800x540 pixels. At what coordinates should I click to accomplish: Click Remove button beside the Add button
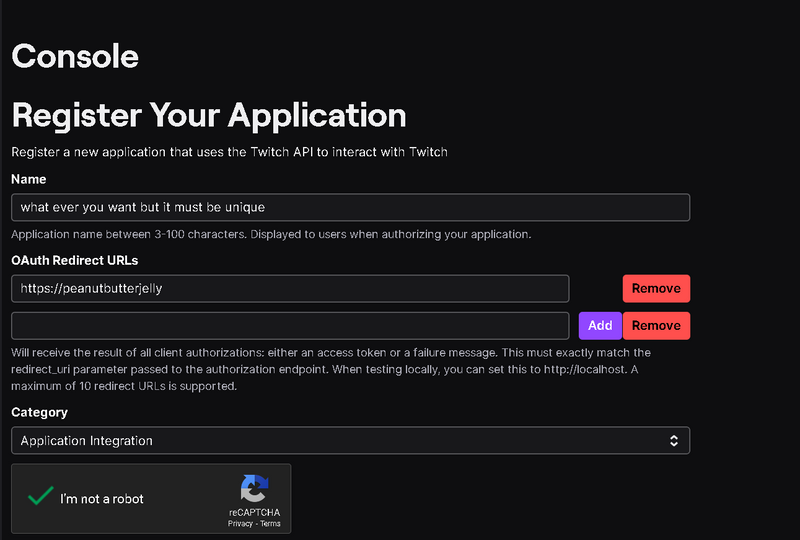coord(656,325)
